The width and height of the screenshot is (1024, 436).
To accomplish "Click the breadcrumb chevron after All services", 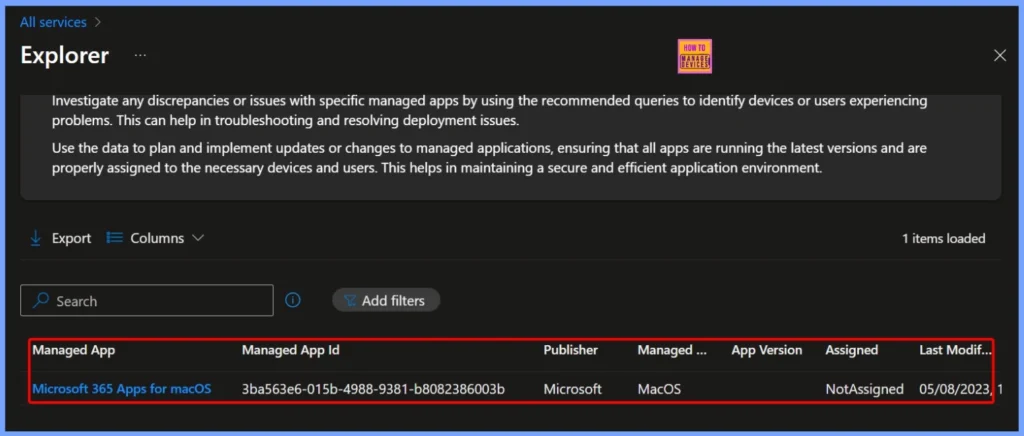I will (98, 22).
